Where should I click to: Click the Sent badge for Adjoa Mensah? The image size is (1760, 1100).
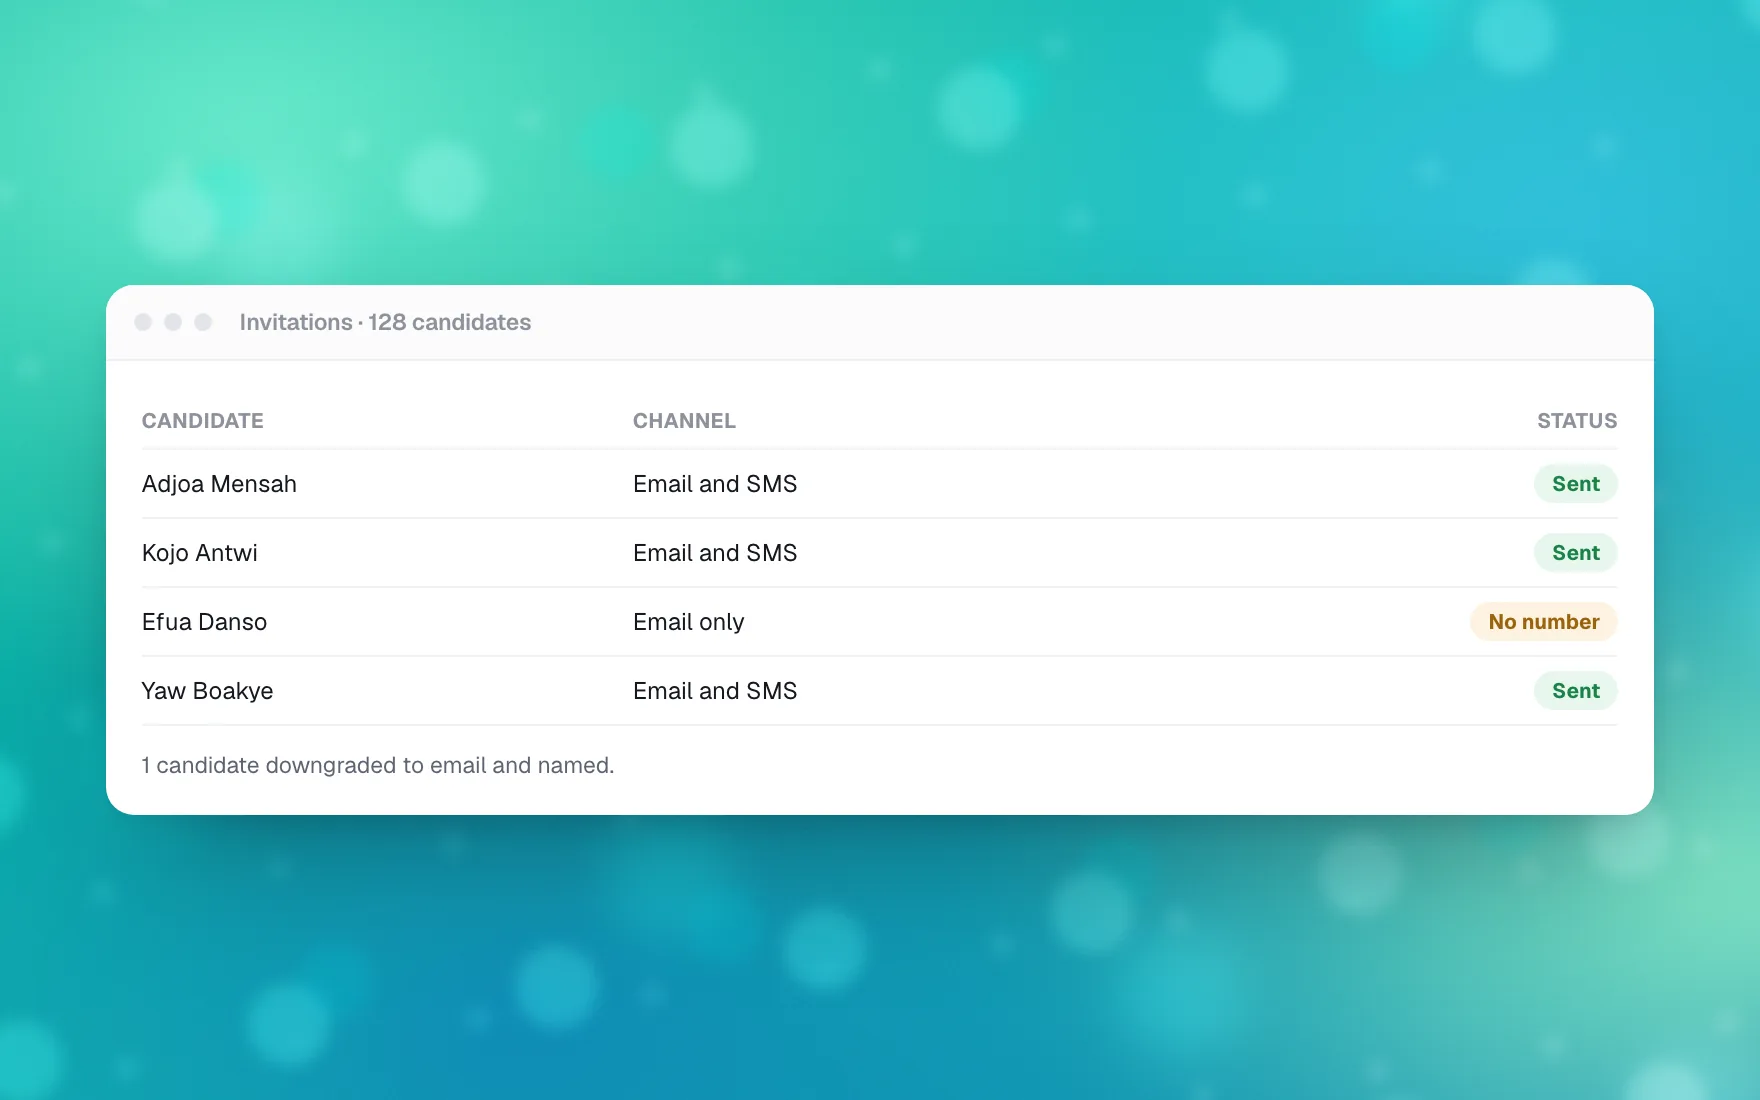click(1576, 484)
